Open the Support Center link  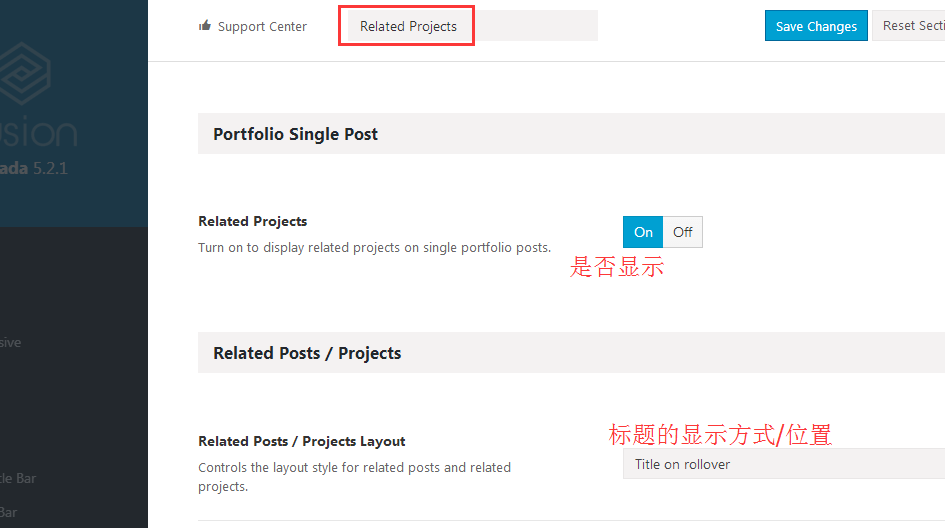(x=262, y=27)
